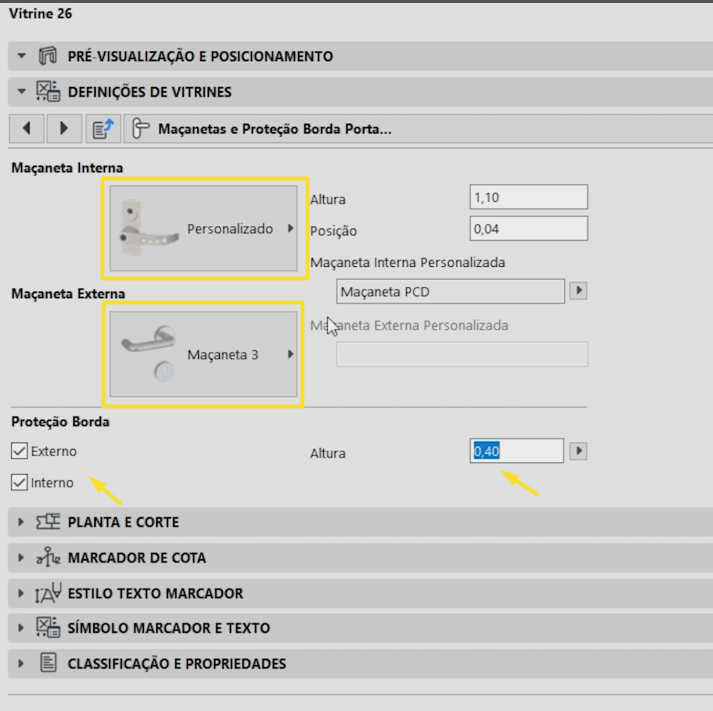Open the settings page list icon
Image resolution: width=713 pixels, height=711 pixels.
coord(103,129)
